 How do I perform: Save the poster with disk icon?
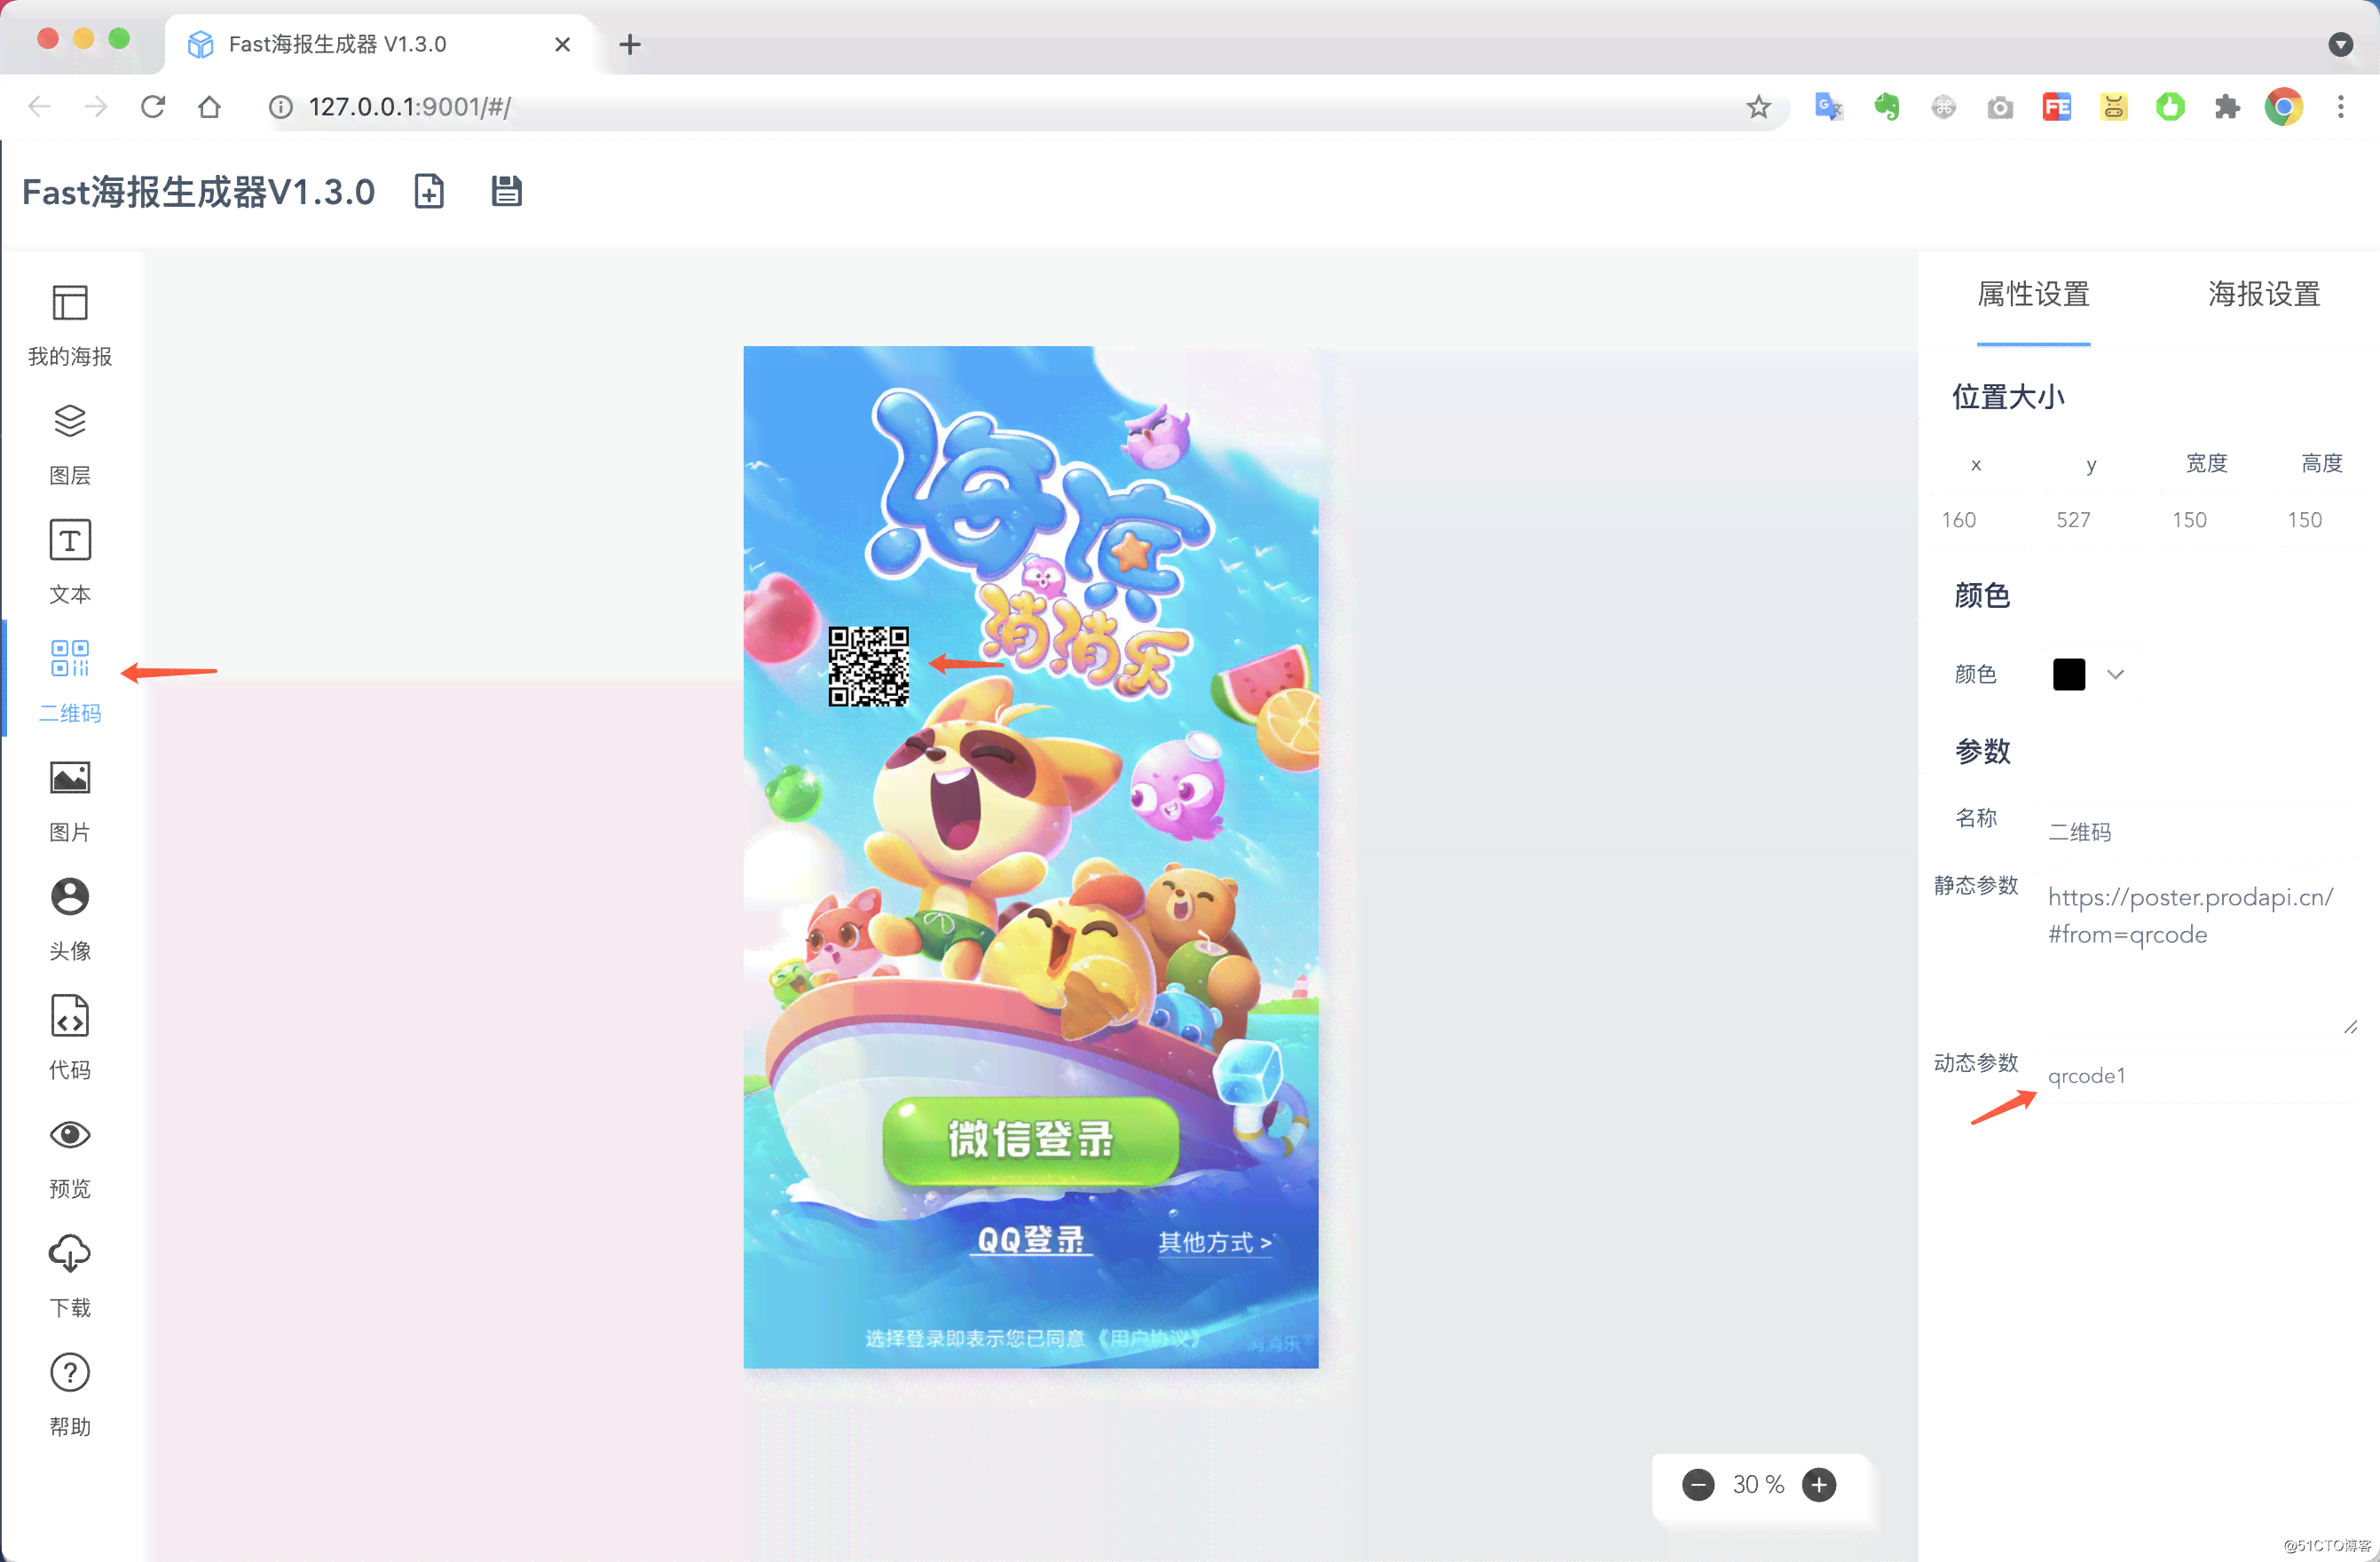click(506, 190)
